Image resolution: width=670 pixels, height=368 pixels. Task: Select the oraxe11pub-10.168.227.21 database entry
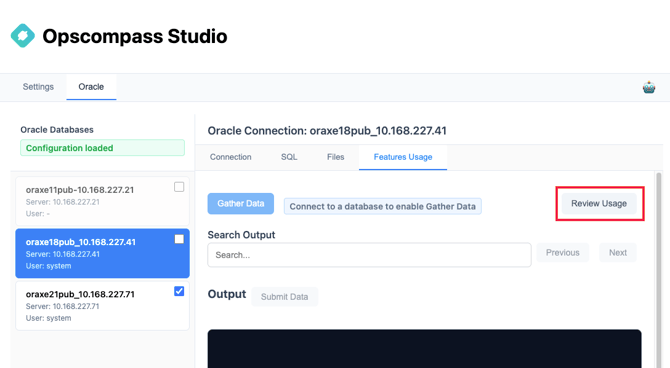tap(103, 201)
